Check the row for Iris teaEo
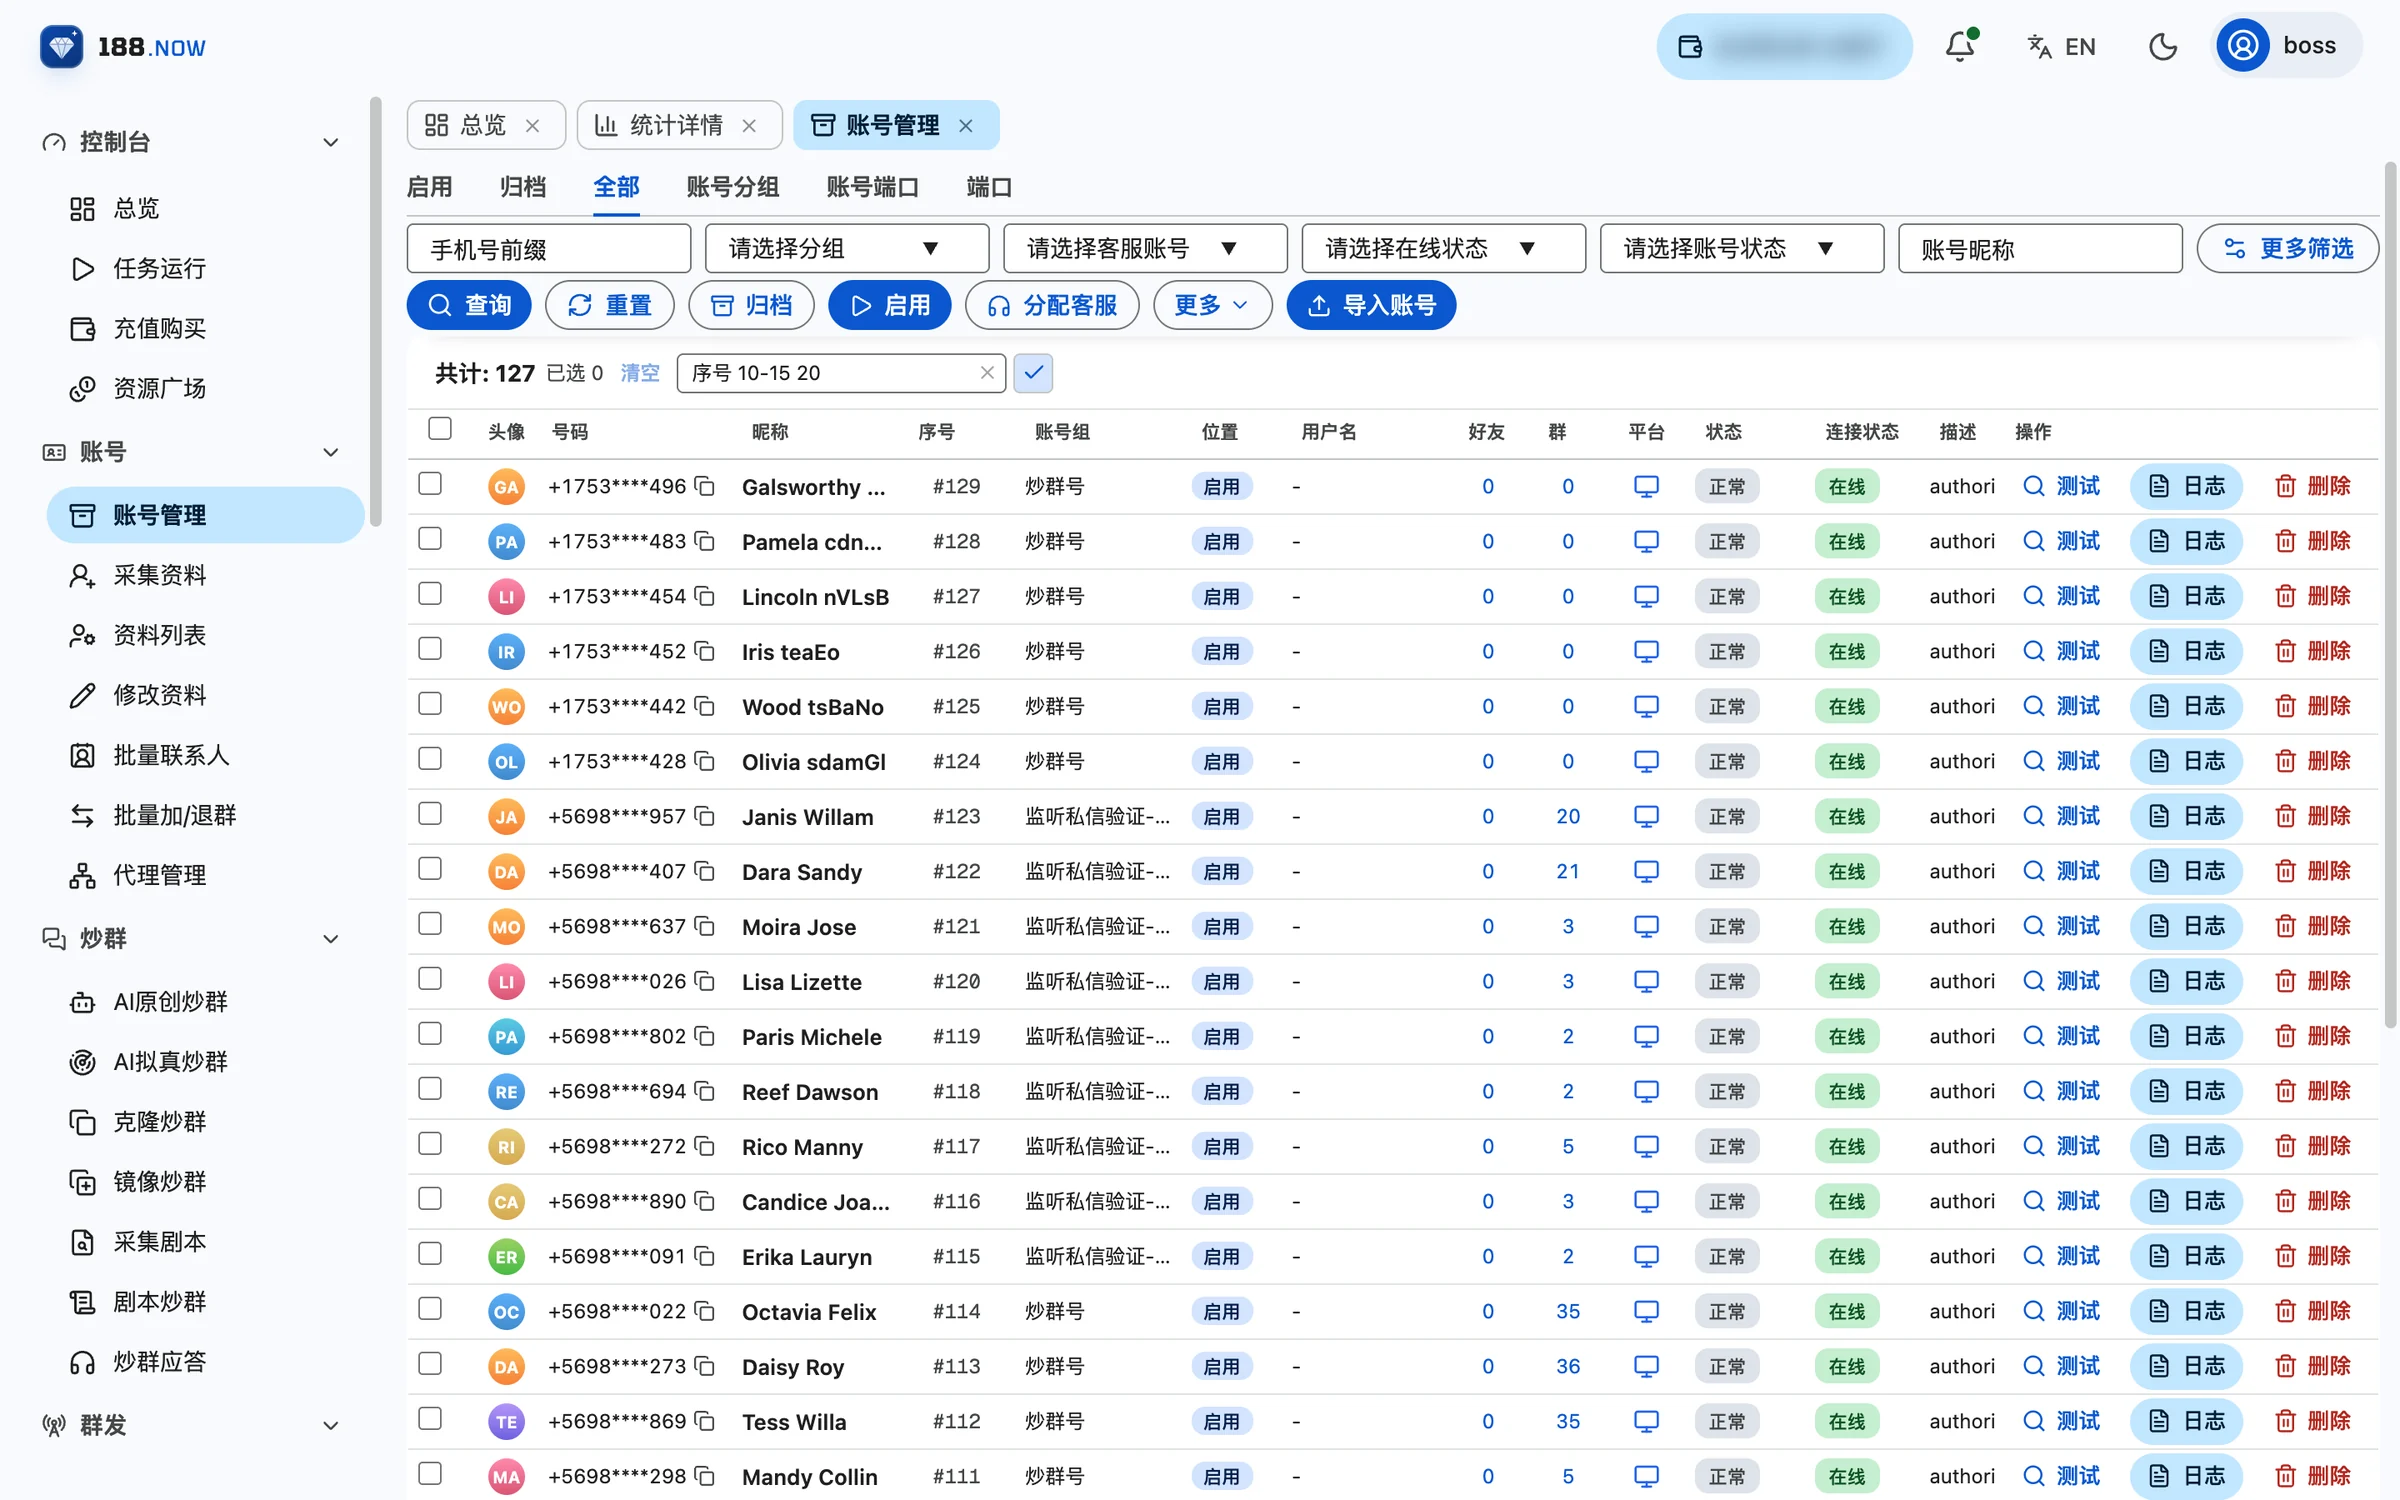This screenshot has width=2400, height=1500. [x=430, y=649]
